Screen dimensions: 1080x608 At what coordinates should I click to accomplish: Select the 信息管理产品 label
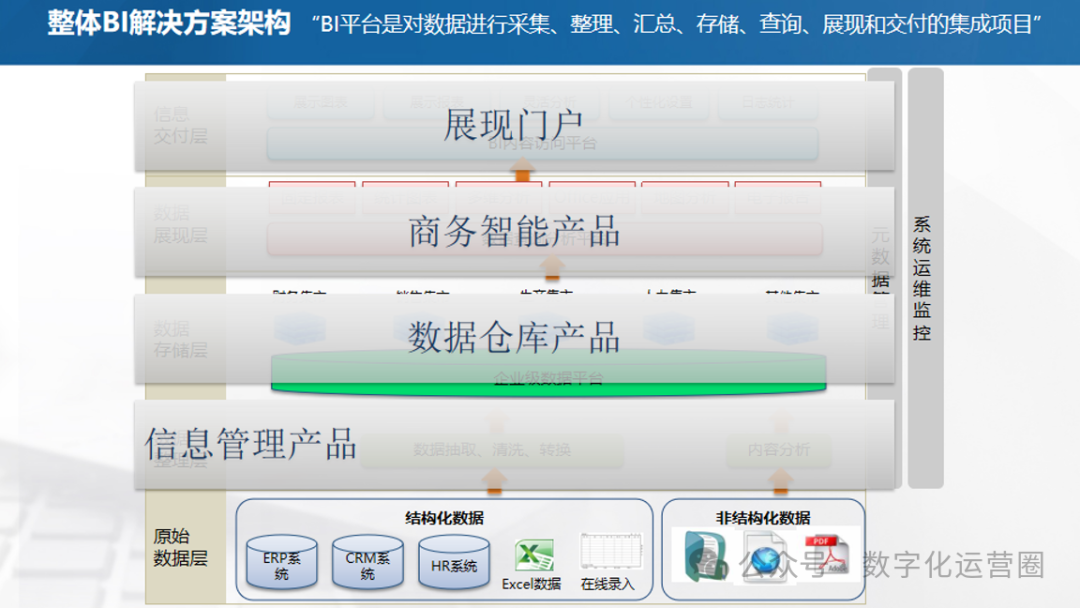[251, 444]
